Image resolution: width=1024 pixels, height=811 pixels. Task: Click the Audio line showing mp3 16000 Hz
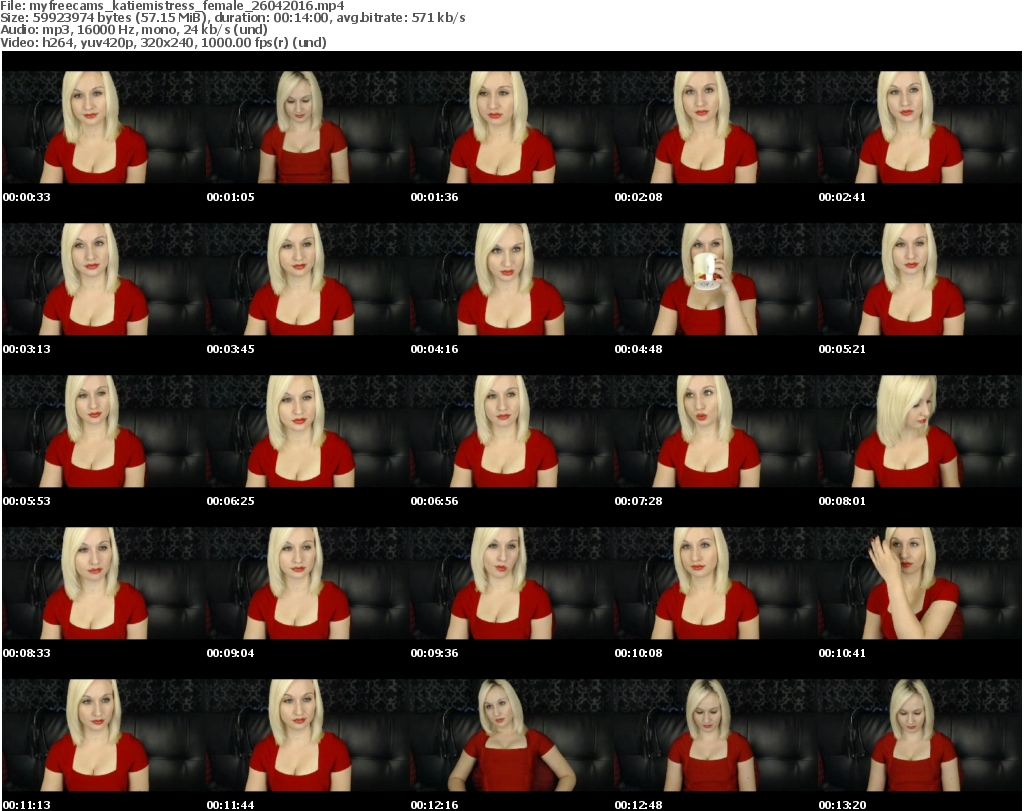(134, 30)
